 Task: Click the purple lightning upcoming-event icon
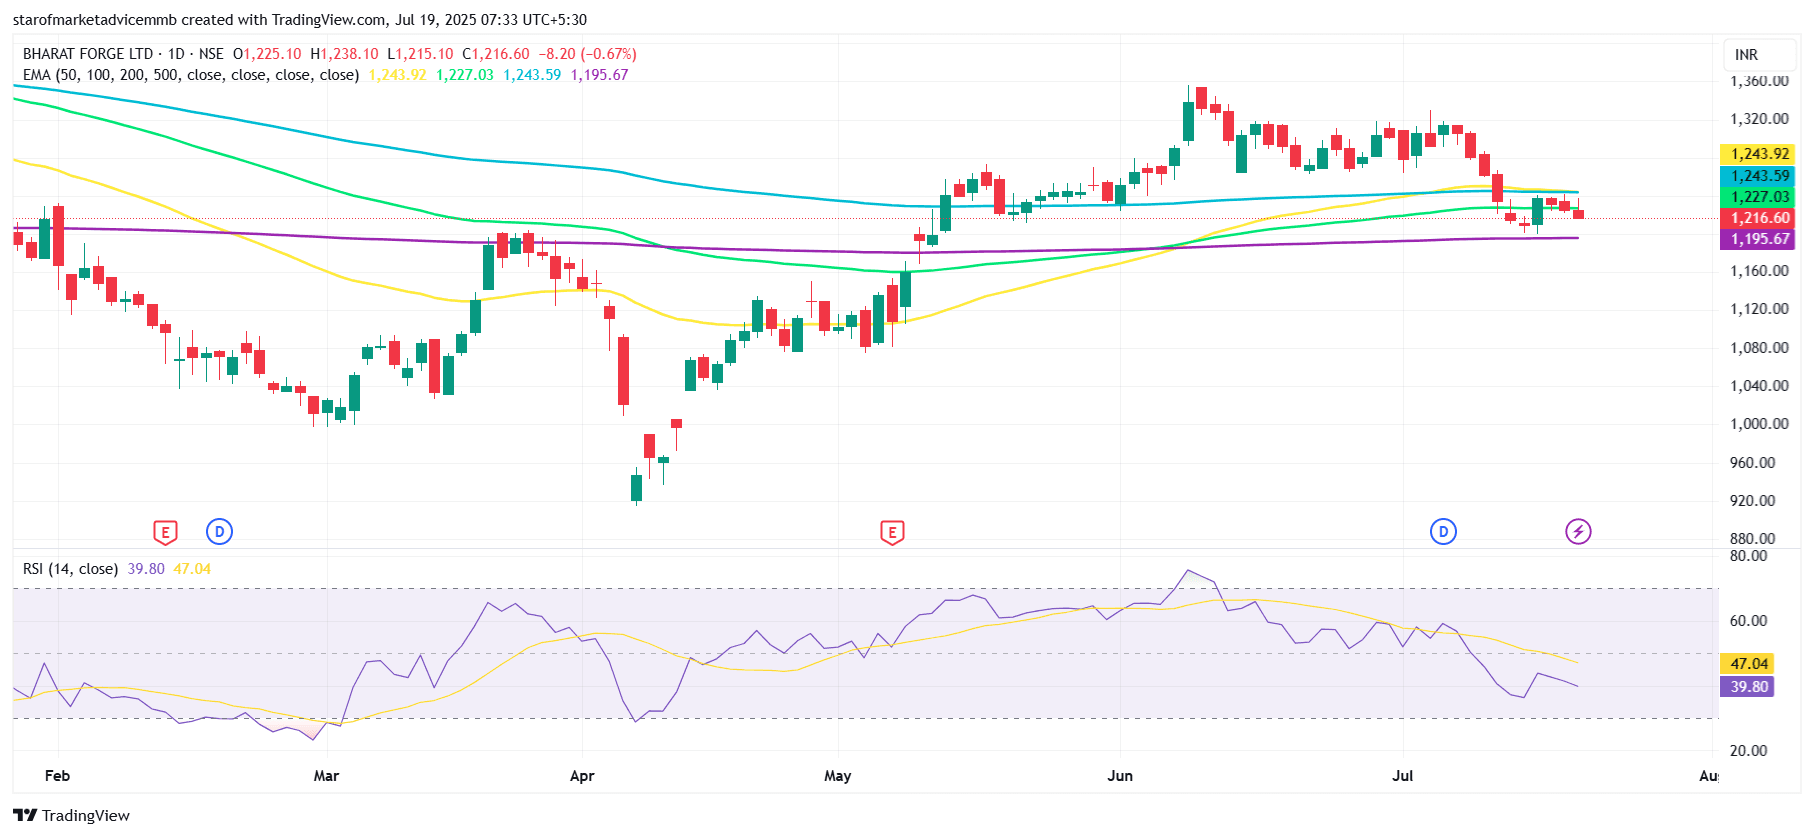point(1578,532)
